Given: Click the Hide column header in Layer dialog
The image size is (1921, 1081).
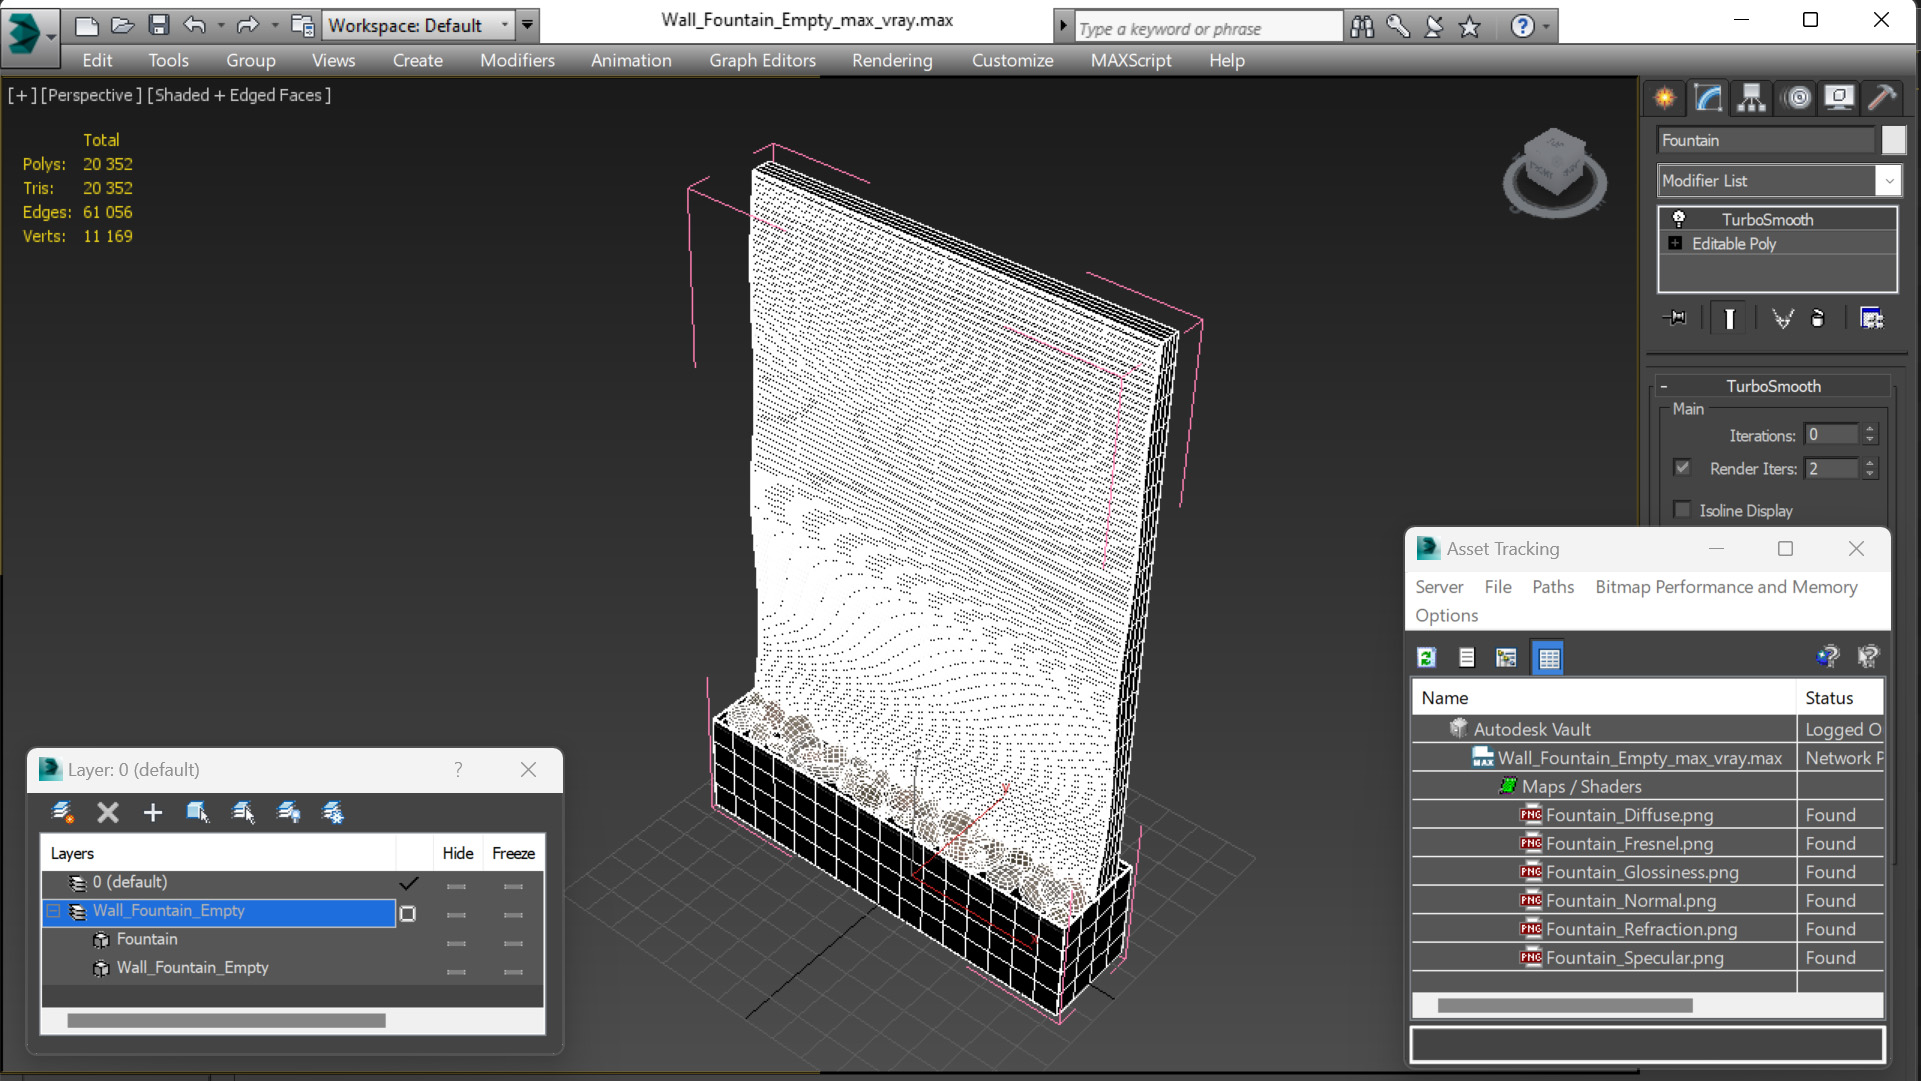Looking at the screenshot, I should click(458, 853).
